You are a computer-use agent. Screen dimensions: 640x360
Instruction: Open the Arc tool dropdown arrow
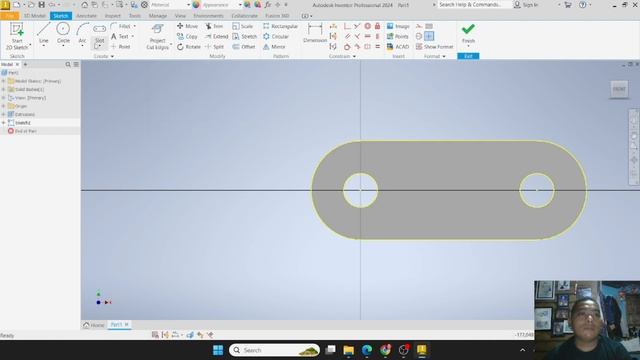[x=82, y=46]
